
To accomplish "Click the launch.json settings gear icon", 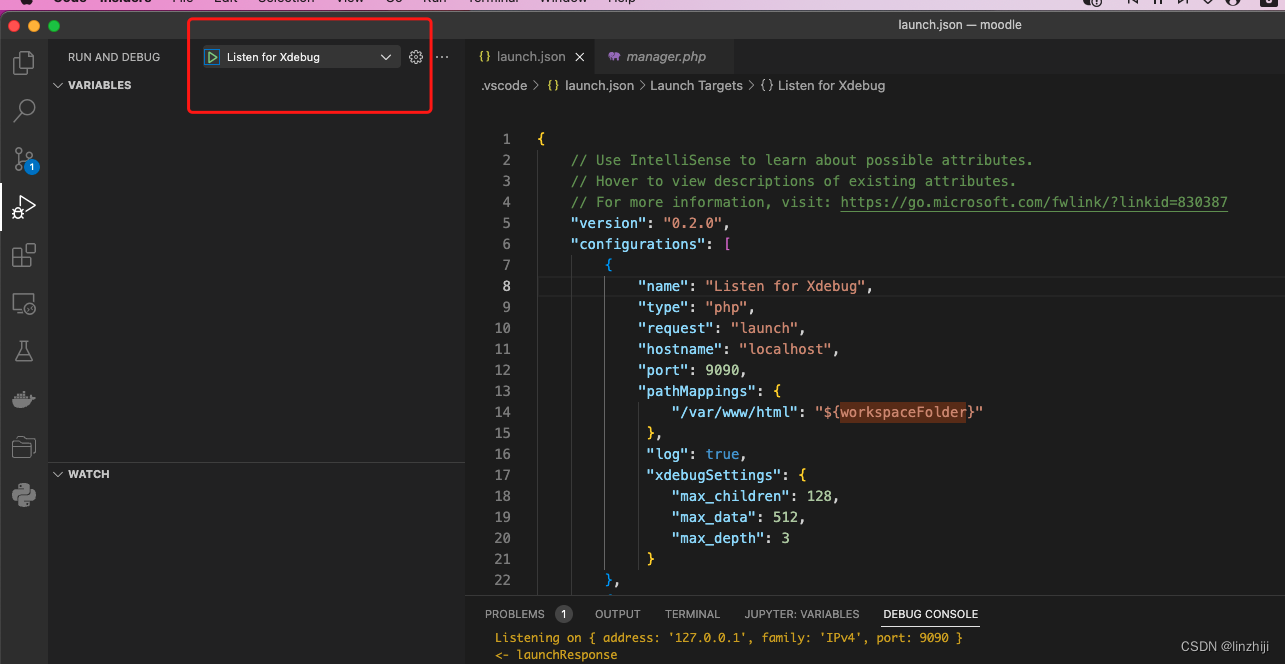I will 416,57.
